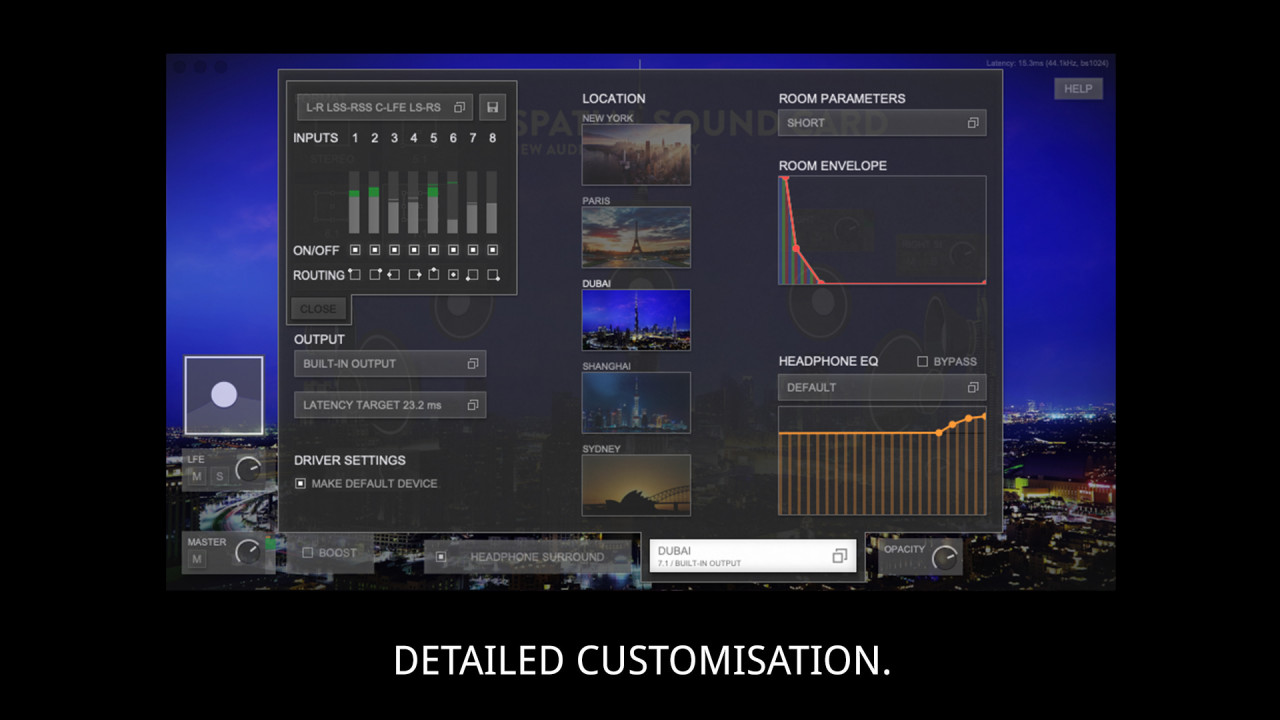
Task: Click the rightmost Headphone EQ curve point
Action: (x=984, y=416)
